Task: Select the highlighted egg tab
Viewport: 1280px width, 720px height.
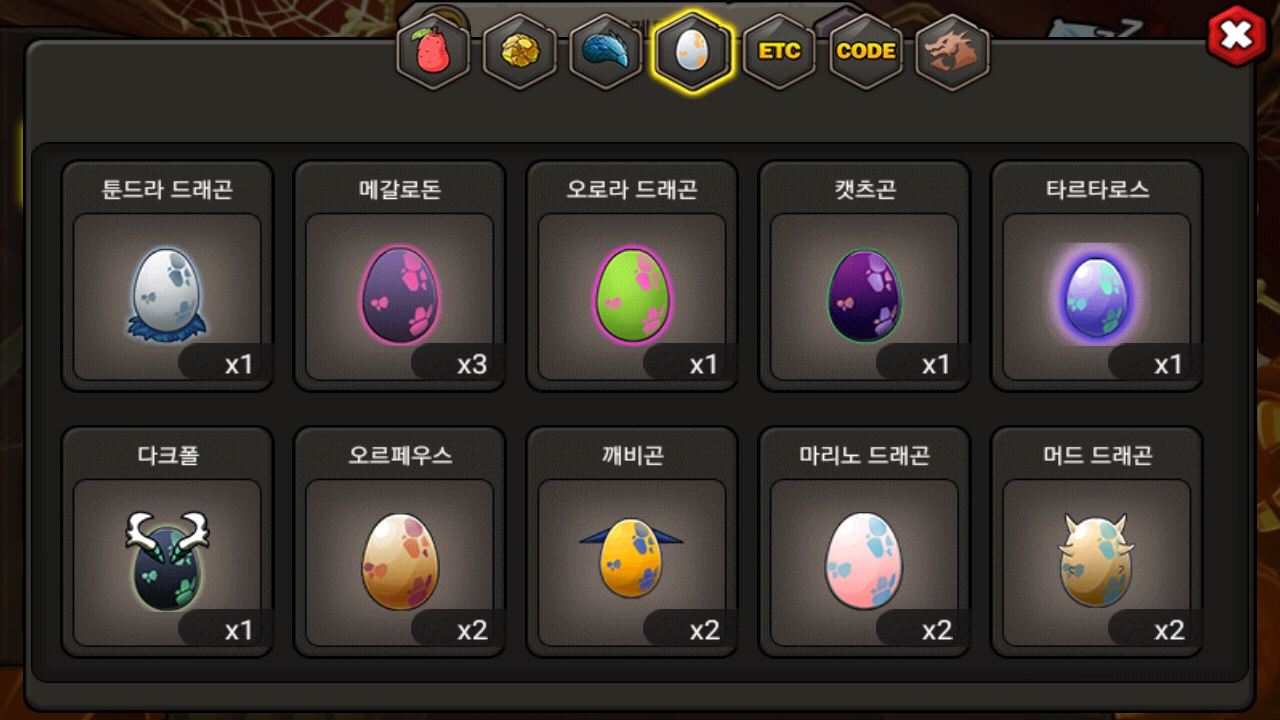Action: tap(692, 52)
